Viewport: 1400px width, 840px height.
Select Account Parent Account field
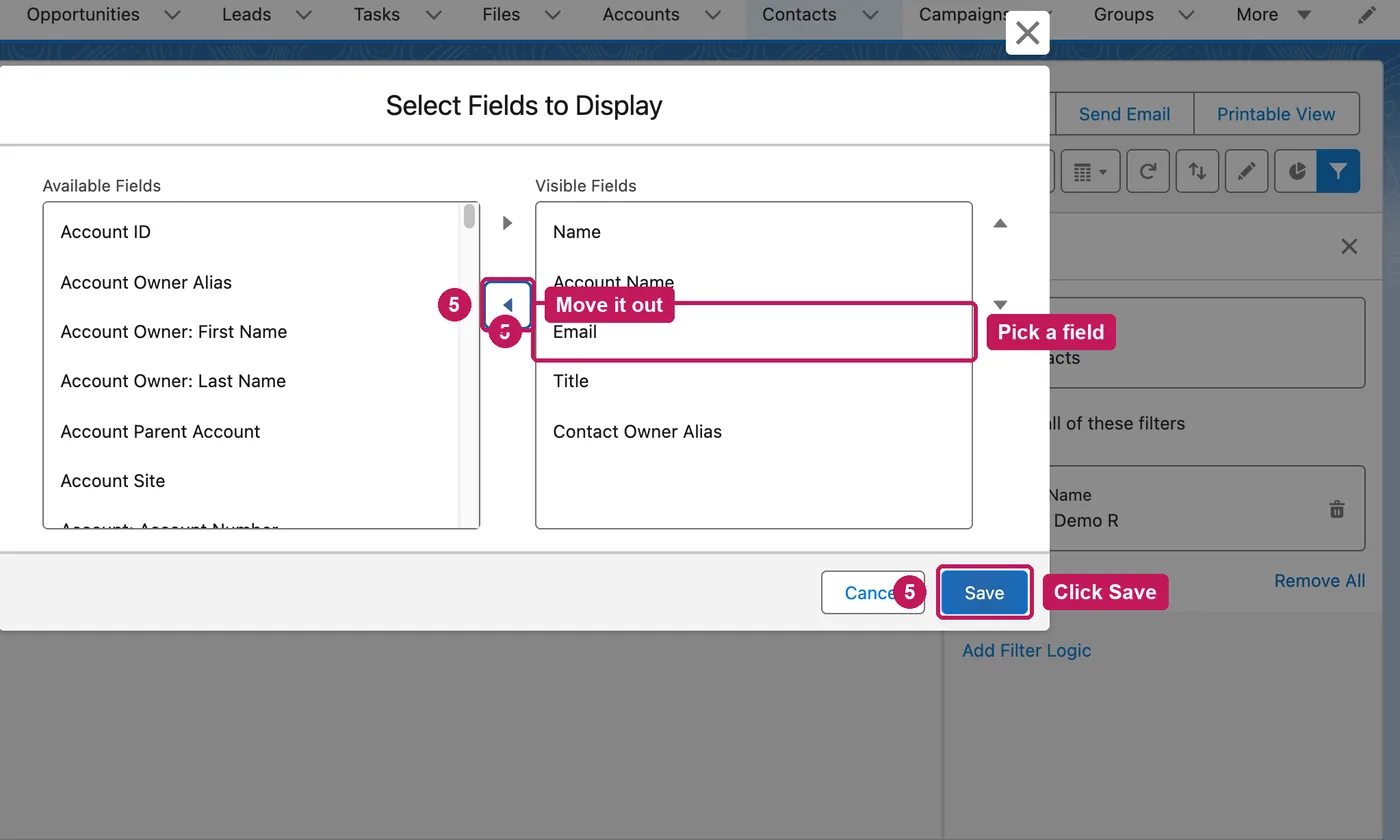click(x=251, y=431)
